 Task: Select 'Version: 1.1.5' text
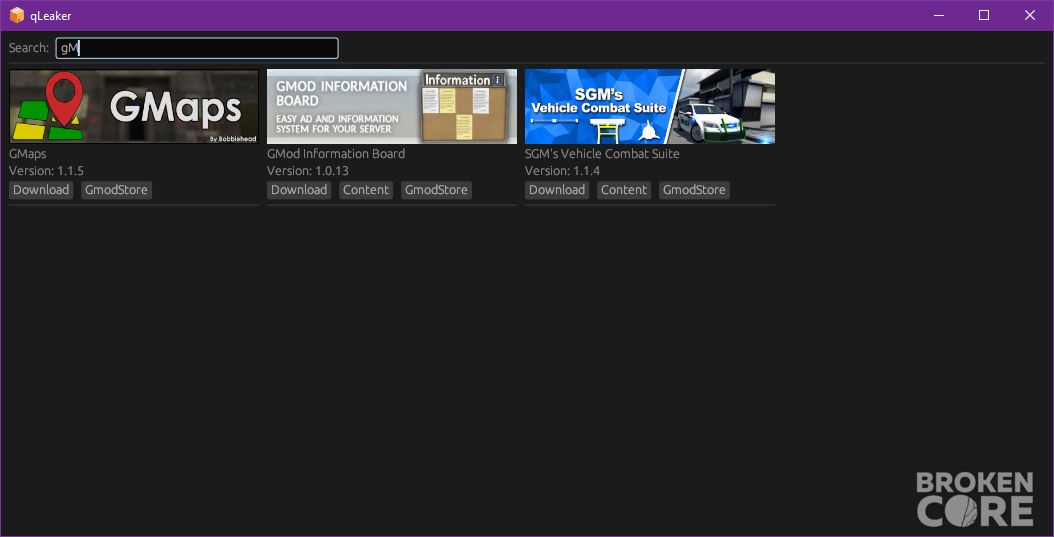click(46, 171)
